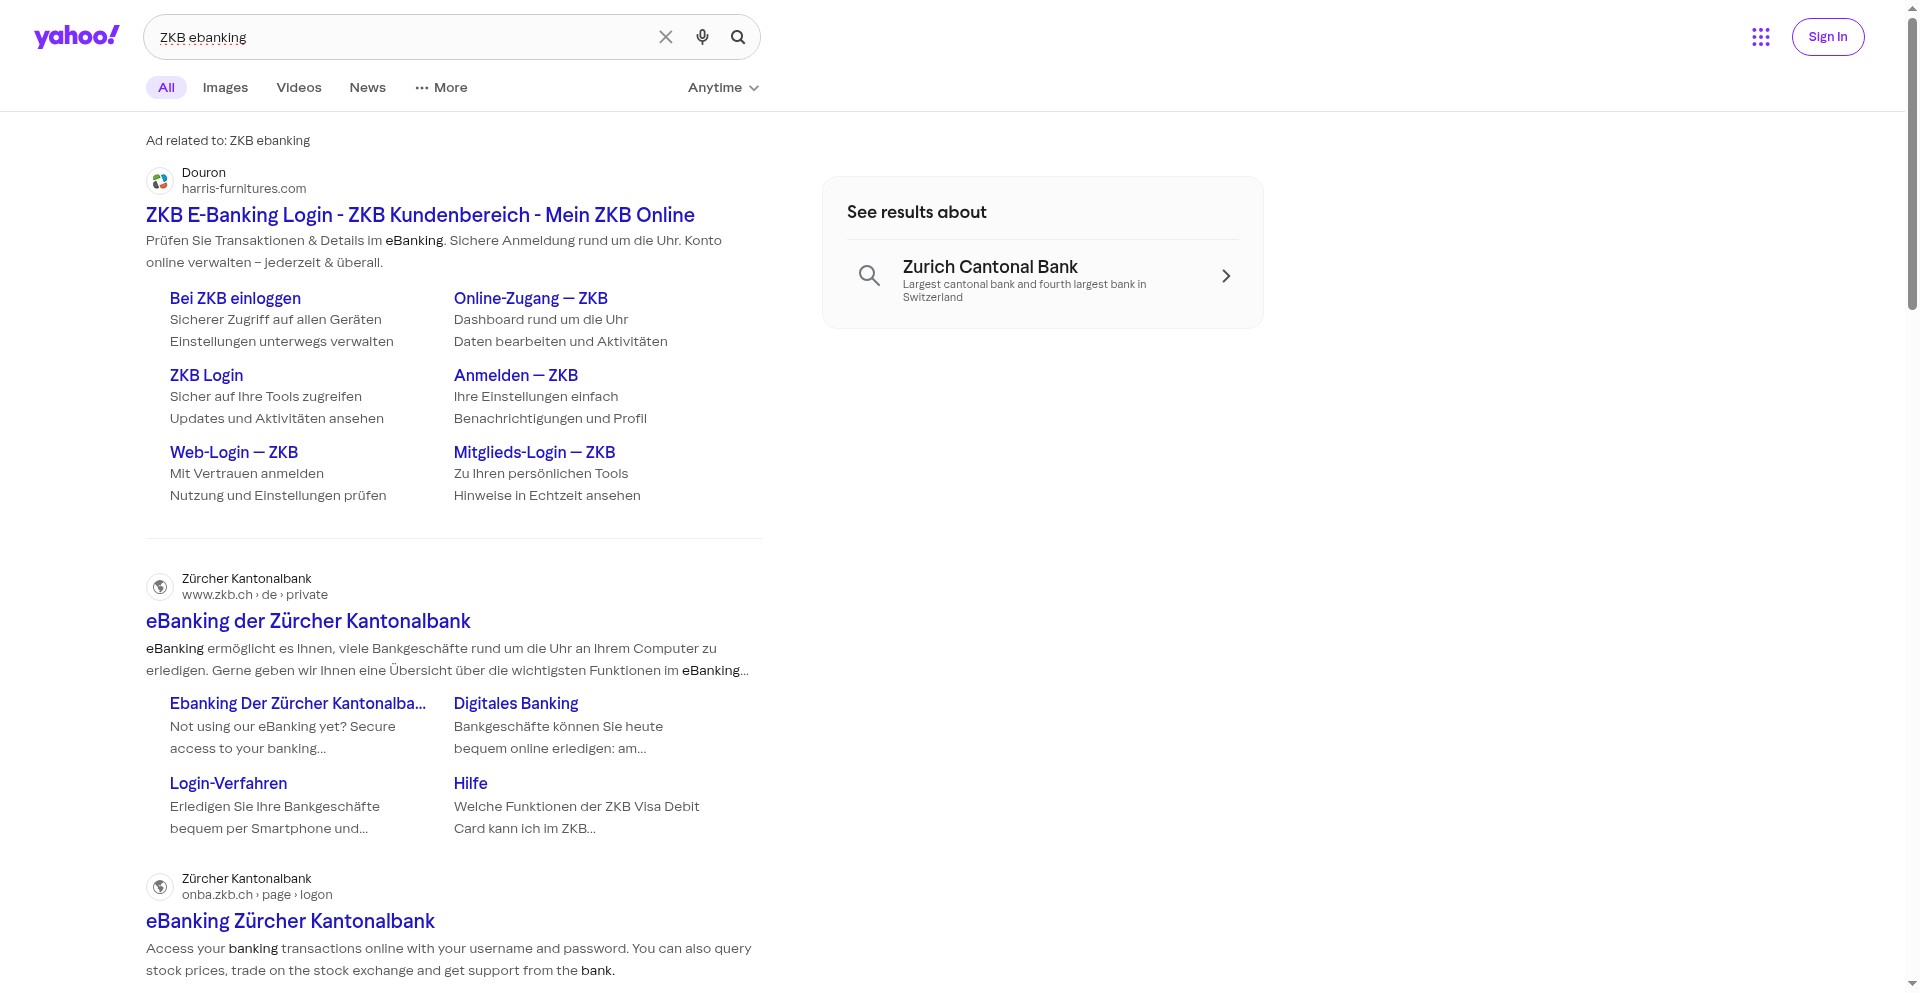Click 'Ad related to: ZKB ebanking' label
The image size is (1920, 993).
click(228, 141)
